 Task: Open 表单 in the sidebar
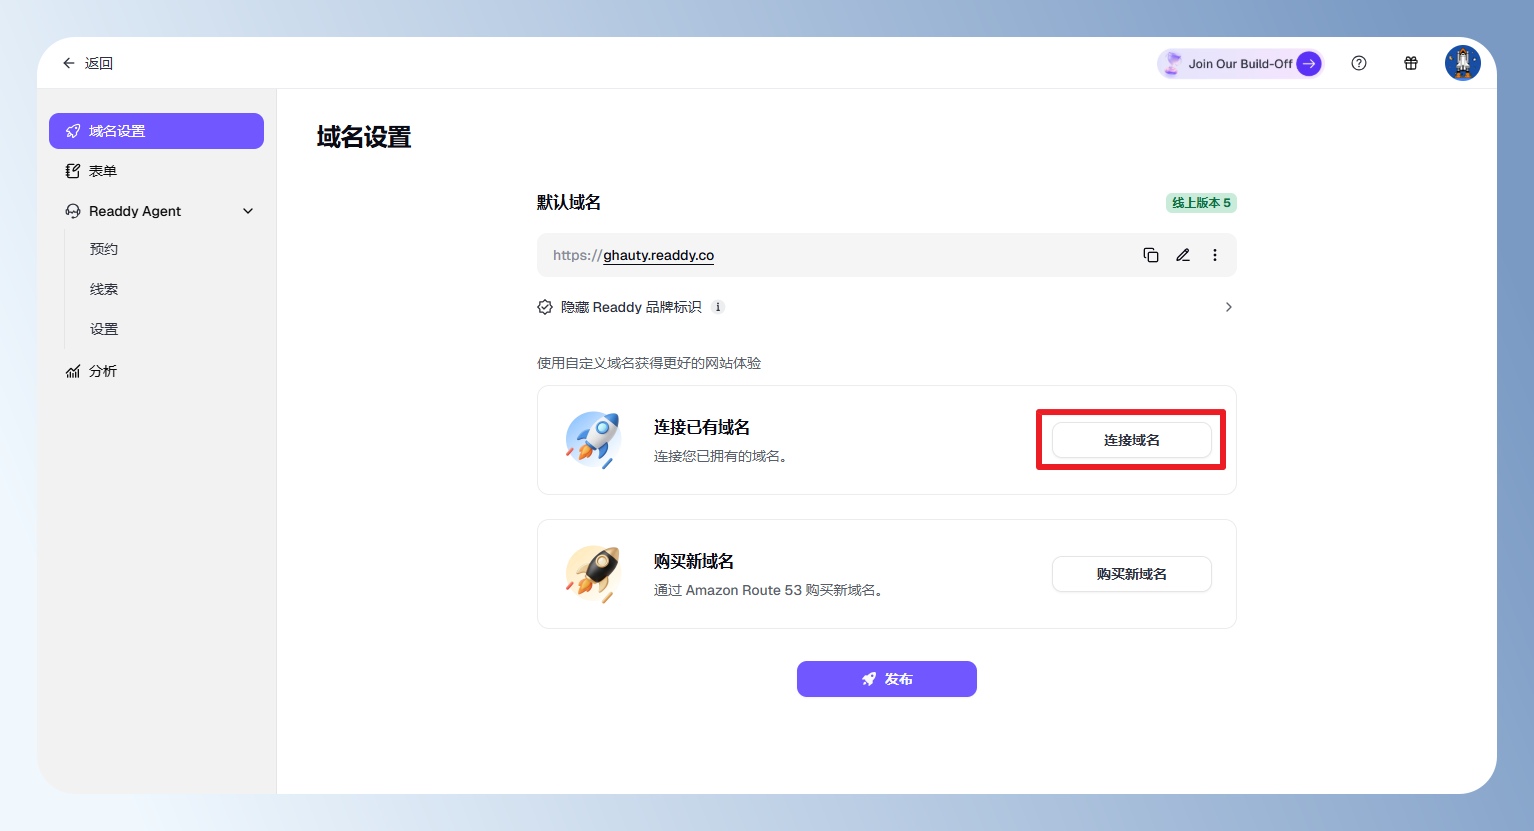[x=103, y=171]
